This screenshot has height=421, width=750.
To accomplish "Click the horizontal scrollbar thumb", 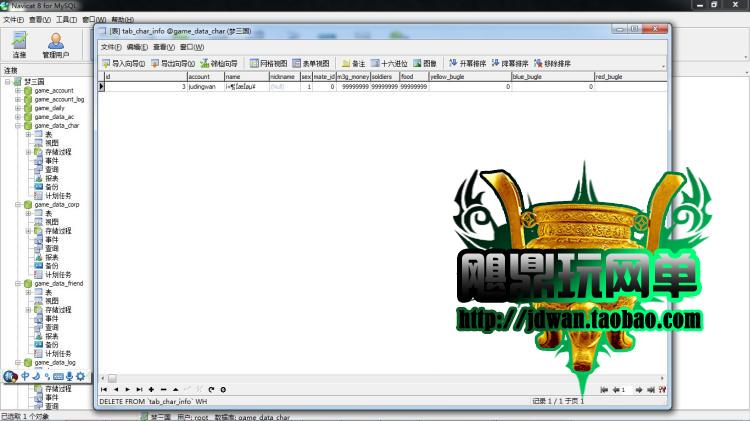I will (x=112, y=378).
